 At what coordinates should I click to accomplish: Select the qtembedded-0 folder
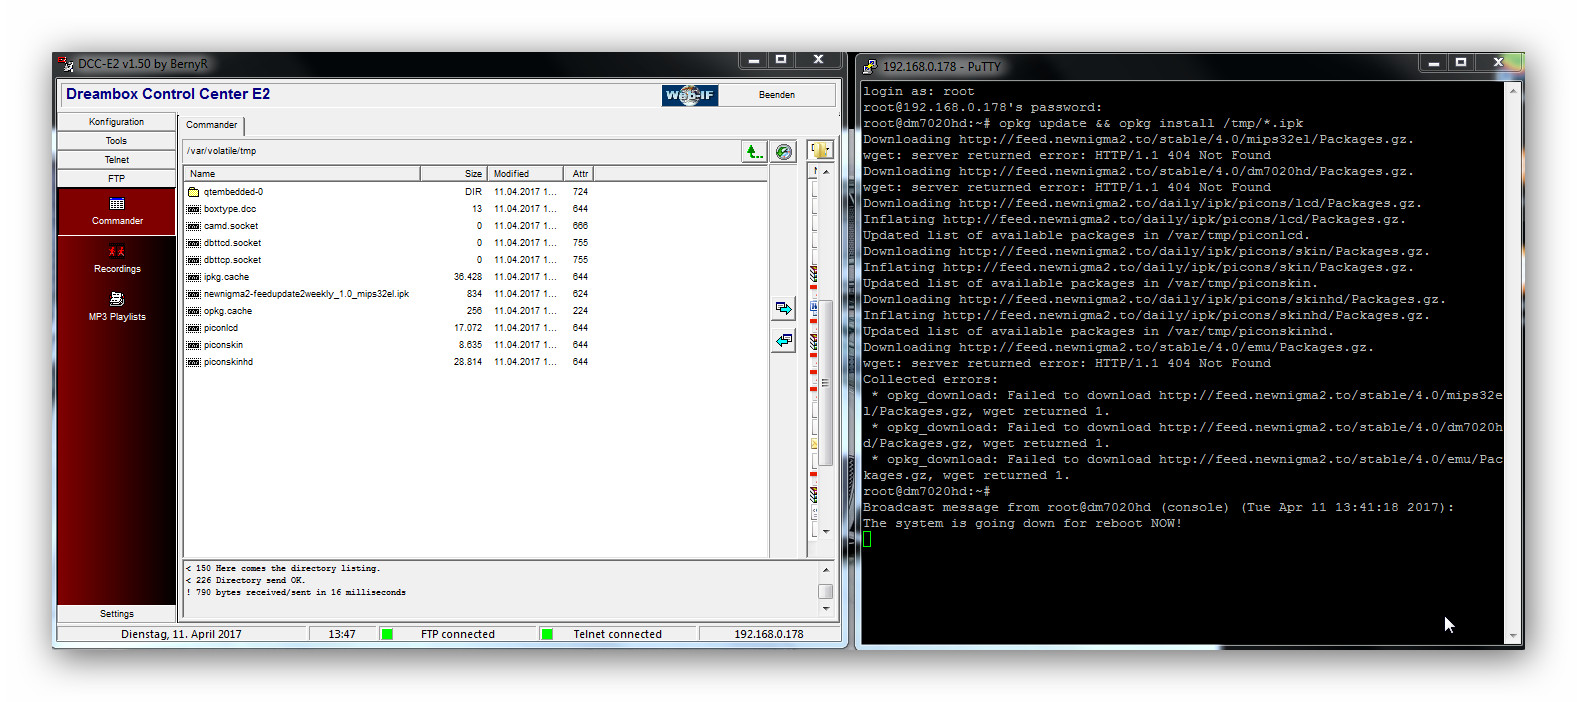[233, 192]
